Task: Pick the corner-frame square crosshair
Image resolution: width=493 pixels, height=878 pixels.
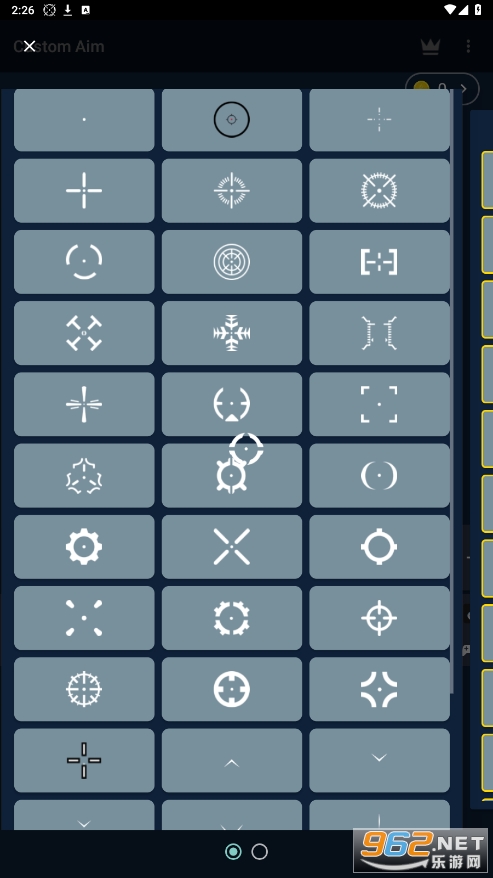Action: point(379,404)
